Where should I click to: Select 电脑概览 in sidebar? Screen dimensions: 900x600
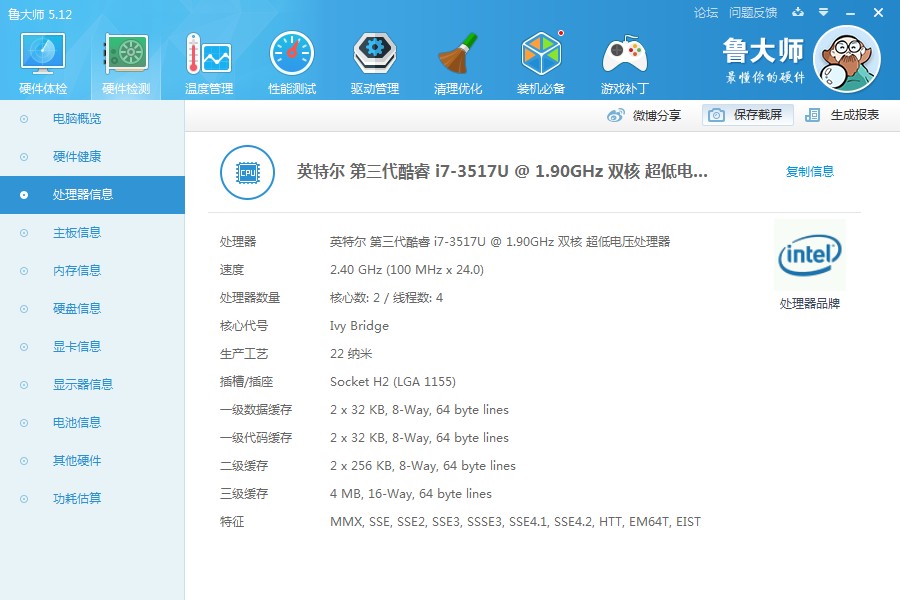(x=92, y=119)
